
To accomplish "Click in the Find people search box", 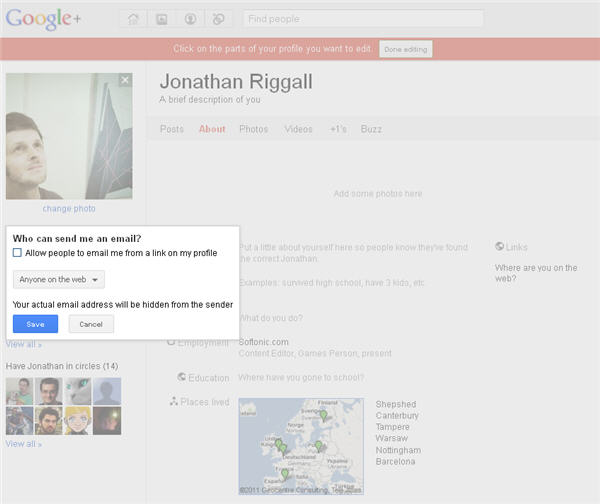I will [x=363, y=18].
